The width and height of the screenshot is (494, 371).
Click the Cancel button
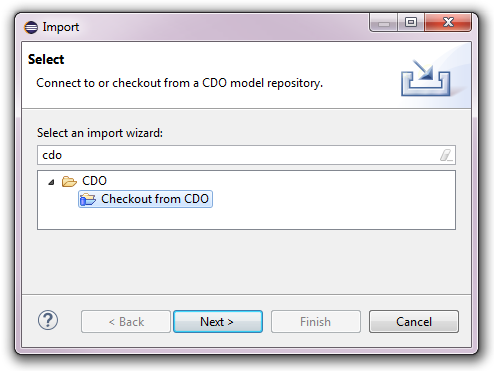click(x=414, y=322)
